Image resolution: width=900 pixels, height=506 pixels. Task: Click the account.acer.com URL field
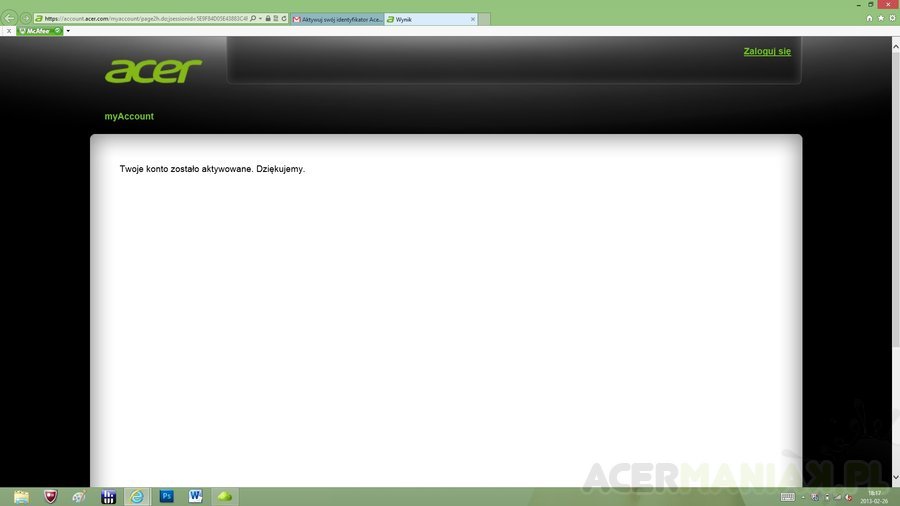(x=146, y=19)
